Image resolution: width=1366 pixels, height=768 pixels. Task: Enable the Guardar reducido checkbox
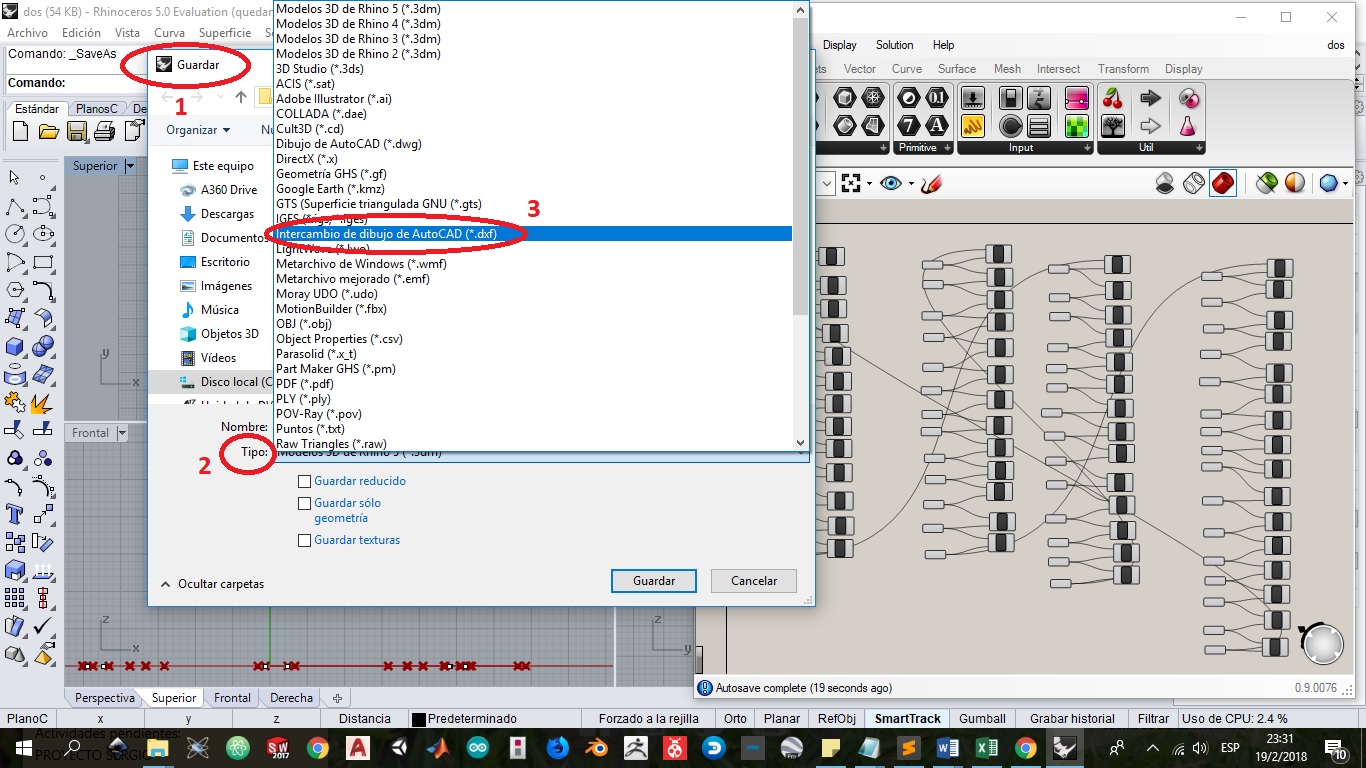coord(305,481)
